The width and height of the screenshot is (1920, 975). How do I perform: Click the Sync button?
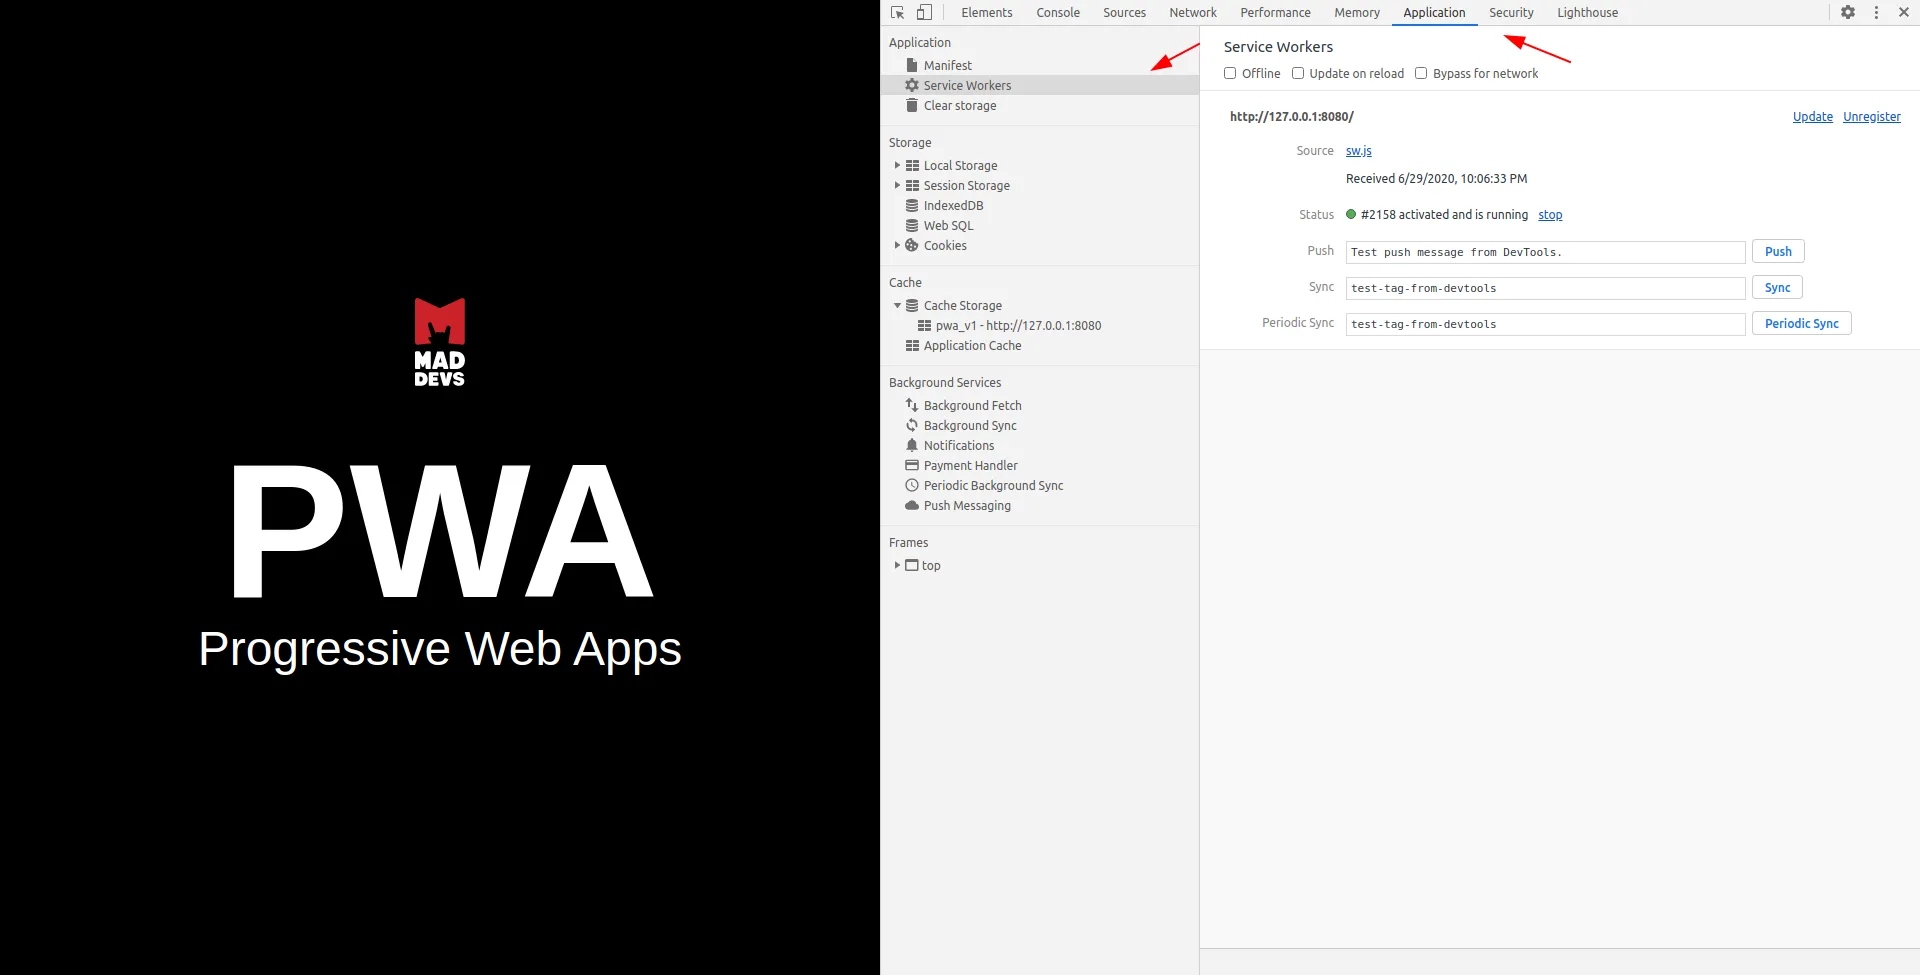(x=1777, y=288)
